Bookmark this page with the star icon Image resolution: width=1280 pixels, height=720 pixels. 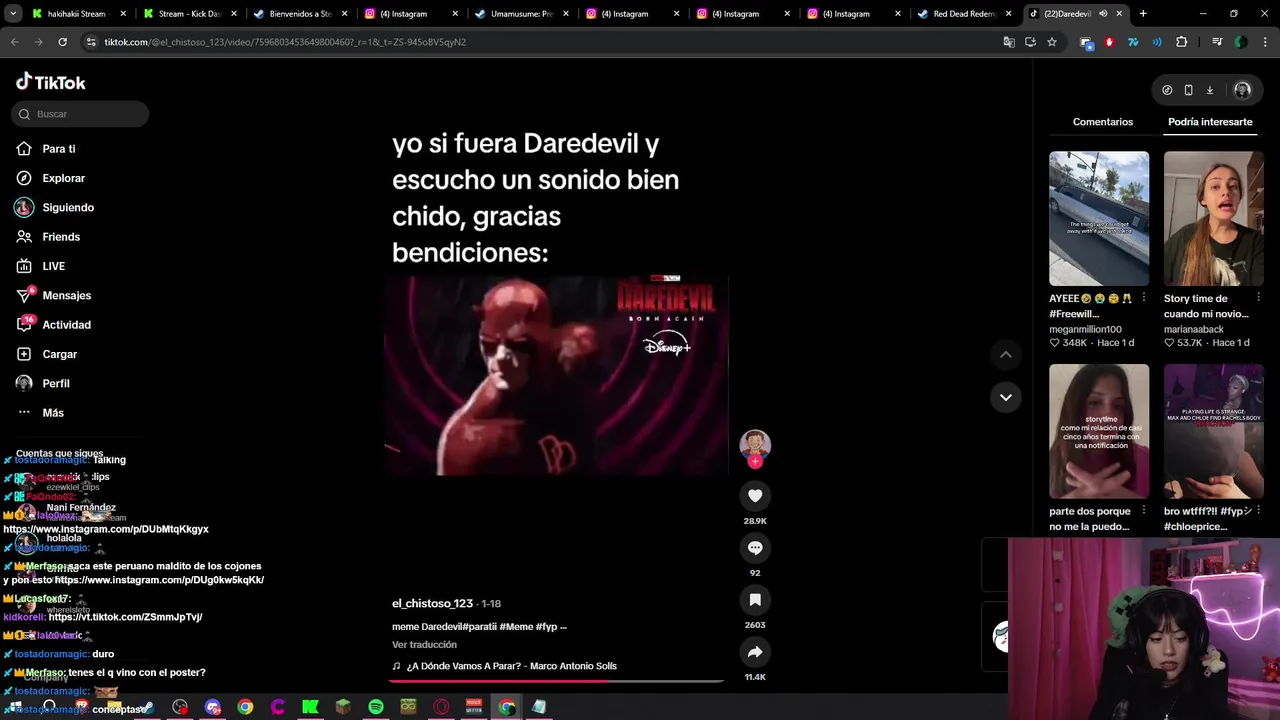[x=1052, y=42]
